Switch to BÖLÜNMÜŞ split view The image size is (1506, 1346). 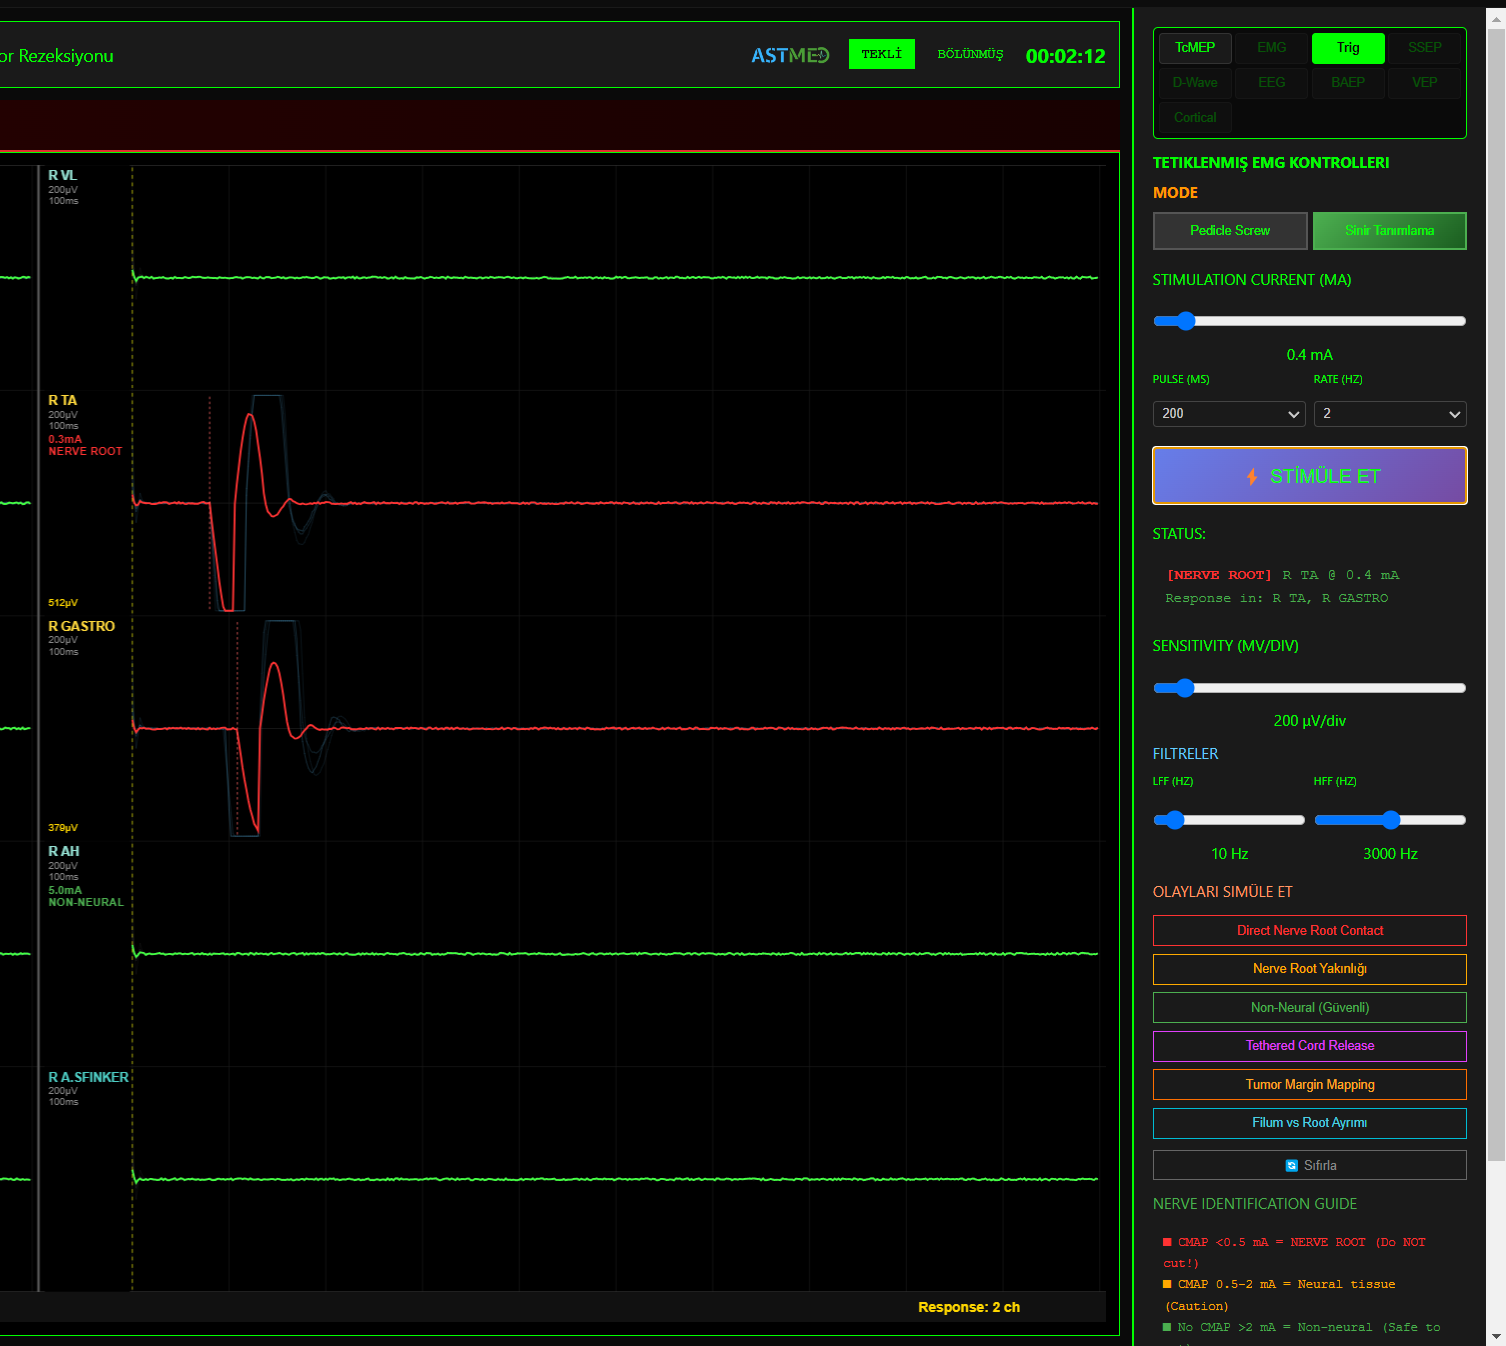click(969, 54)
